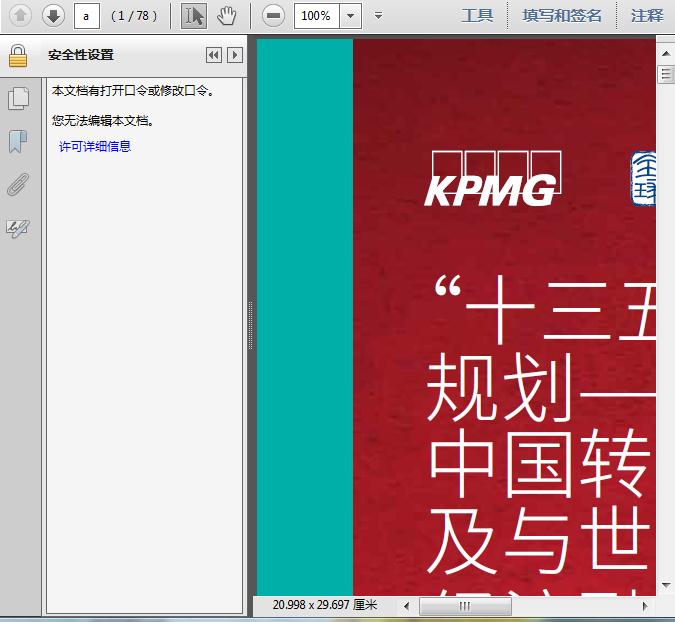The height and width of the screenshot is (622, 675).
Task: Zoom out with the minus button
Action: [x=273, y=16]
